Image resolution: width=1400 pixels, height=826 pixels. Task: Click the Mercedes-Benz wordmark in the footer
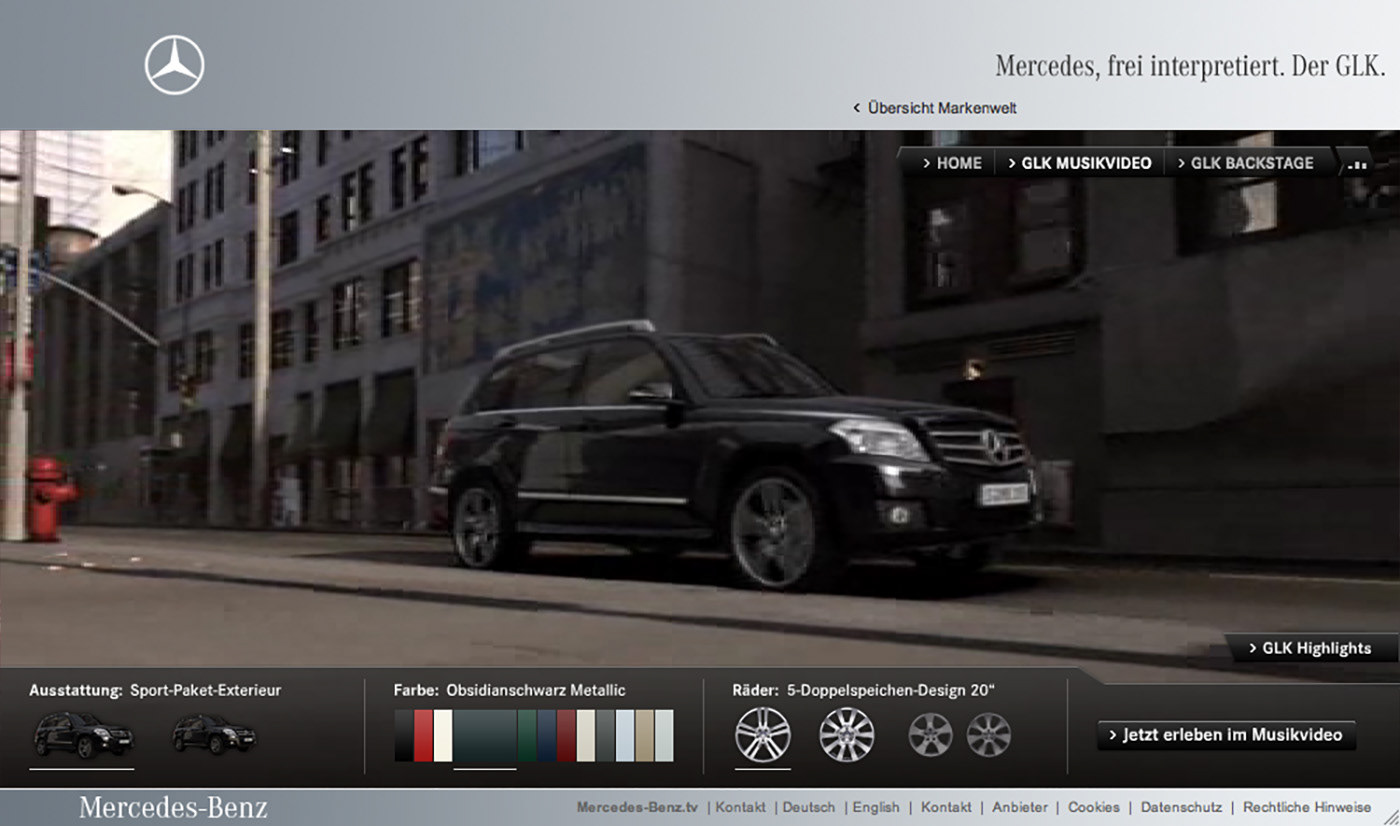173,807
